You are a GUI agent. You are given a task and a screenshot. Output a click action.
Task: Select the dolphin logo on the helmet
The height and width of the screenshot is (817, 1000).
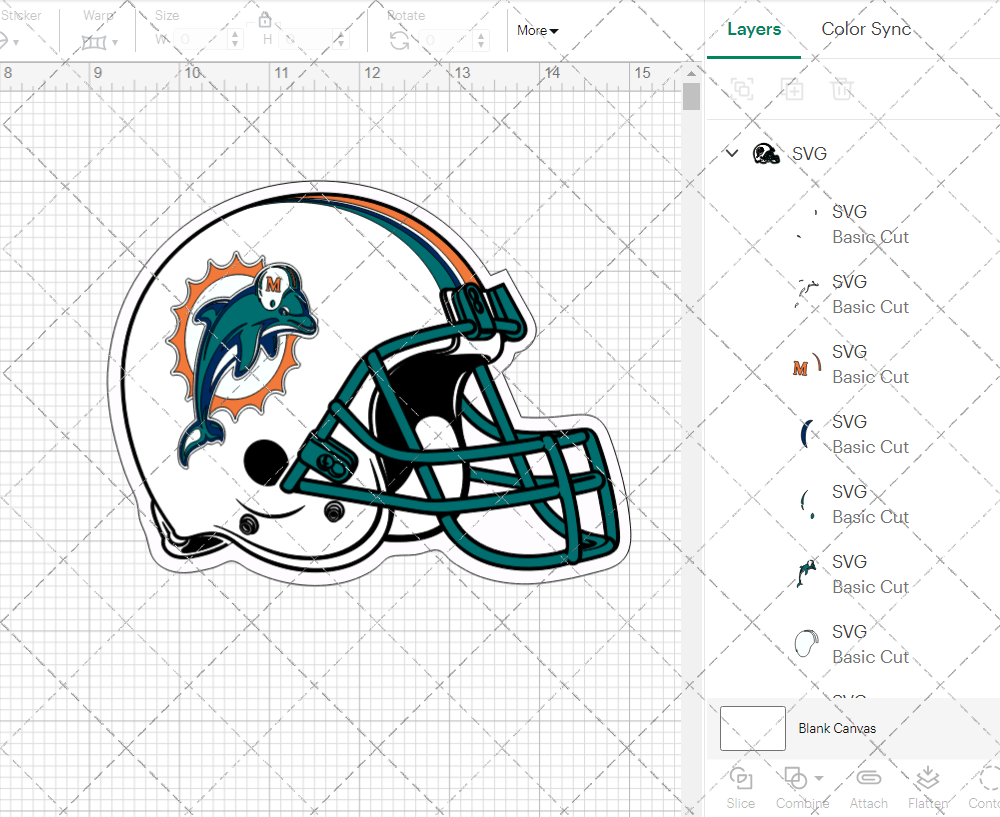(240, 345)
